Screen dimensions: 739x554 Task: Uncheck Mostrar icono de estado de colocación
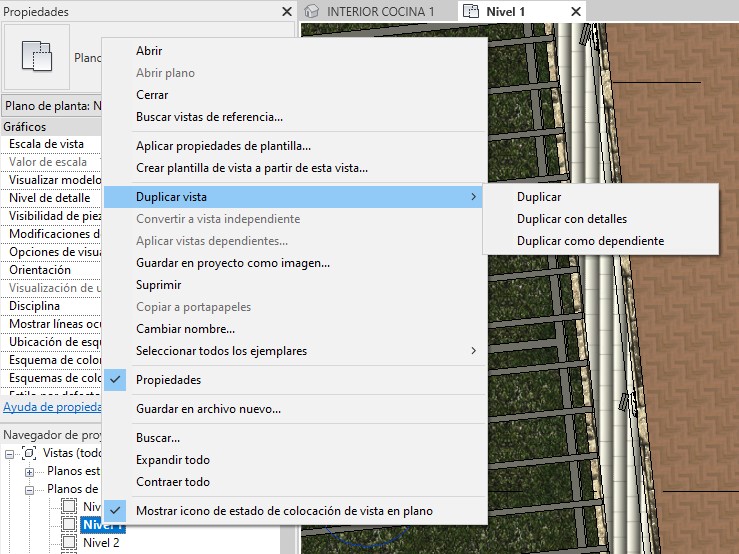tap(284, 511)
